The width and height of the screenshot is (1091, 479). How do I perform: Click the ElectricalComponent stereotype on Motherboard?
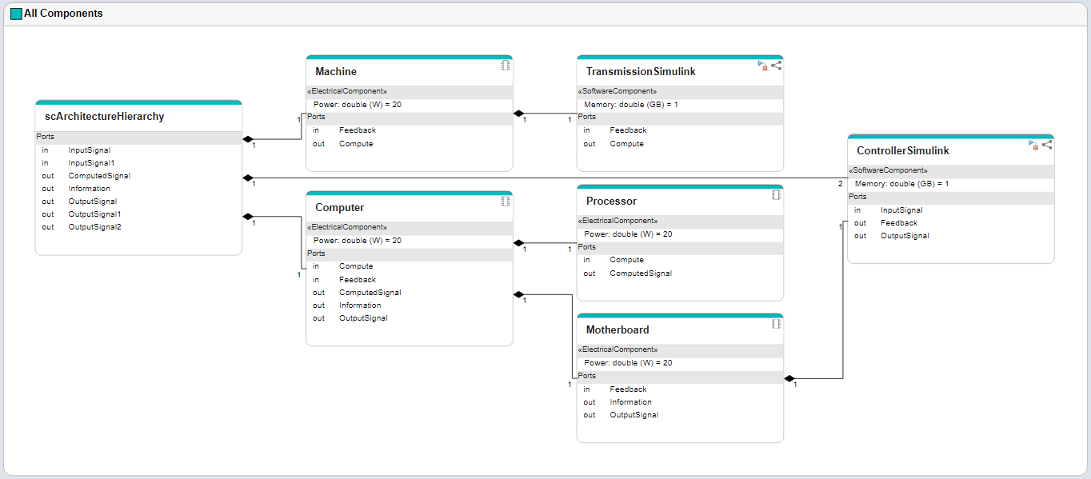pyautogui.click(x=617, y=350)
